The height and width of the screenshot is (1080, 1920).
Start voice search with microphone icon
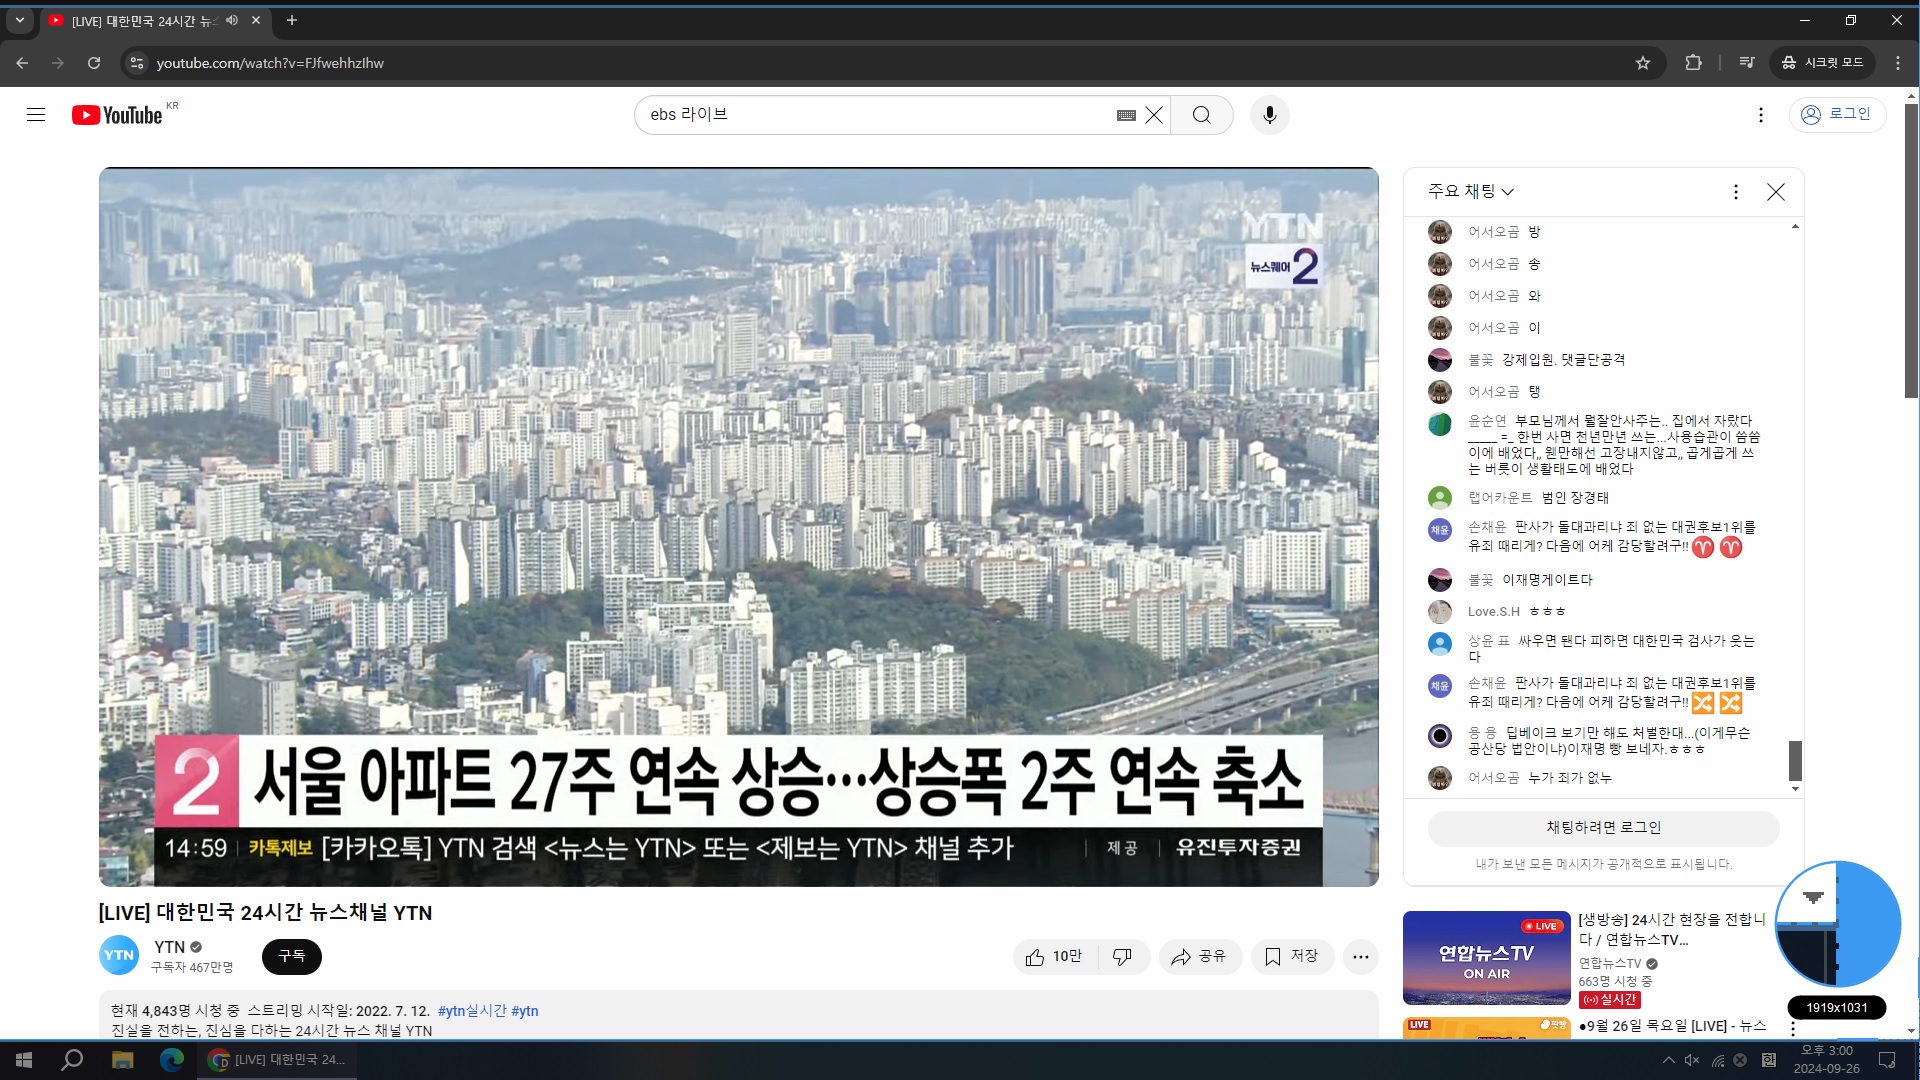tap(1270, 115)
